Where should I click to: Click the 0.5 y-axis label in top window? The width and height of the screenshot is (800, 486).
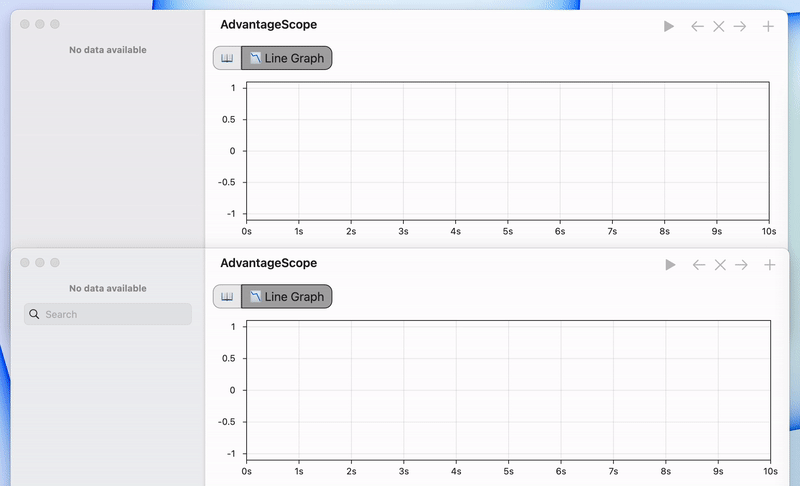pyautogui.click(x=229, y=119)
